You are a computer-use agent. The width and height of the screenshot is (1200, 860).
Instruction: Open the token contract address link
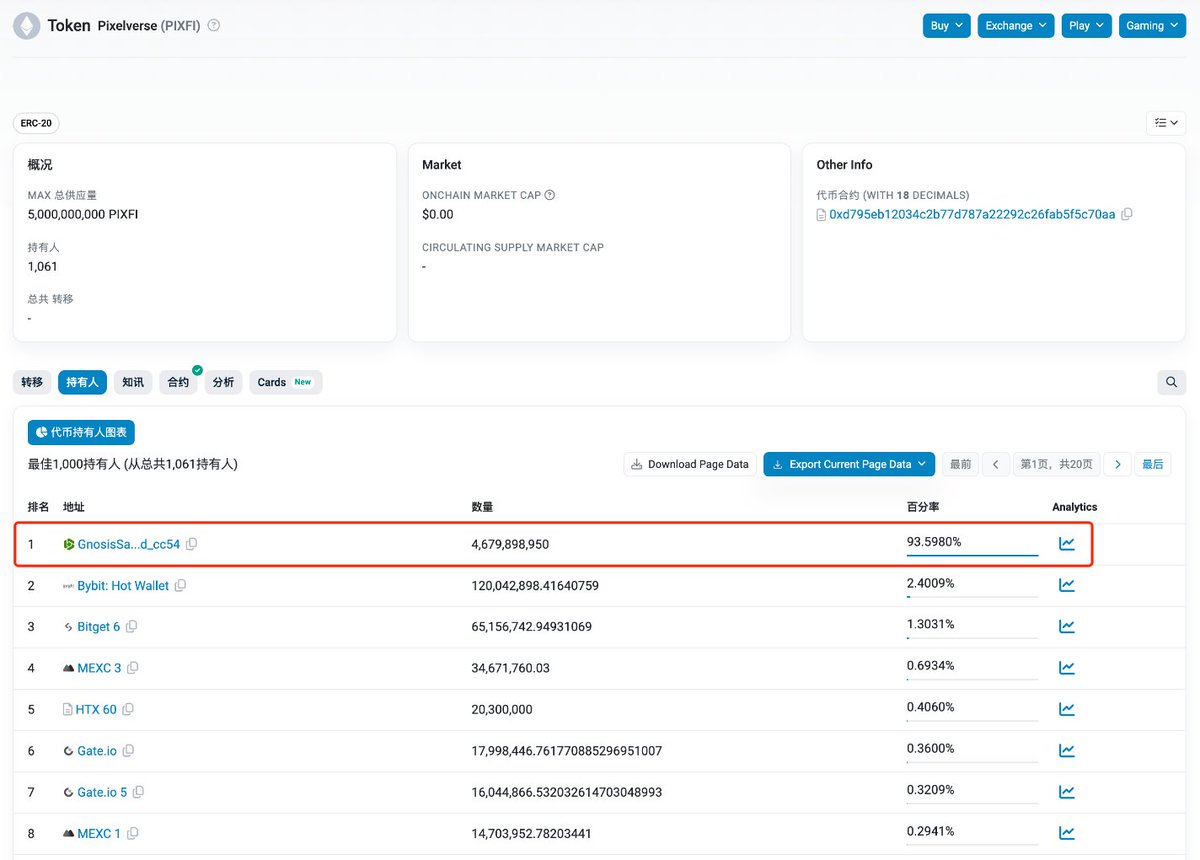(972, 214)
